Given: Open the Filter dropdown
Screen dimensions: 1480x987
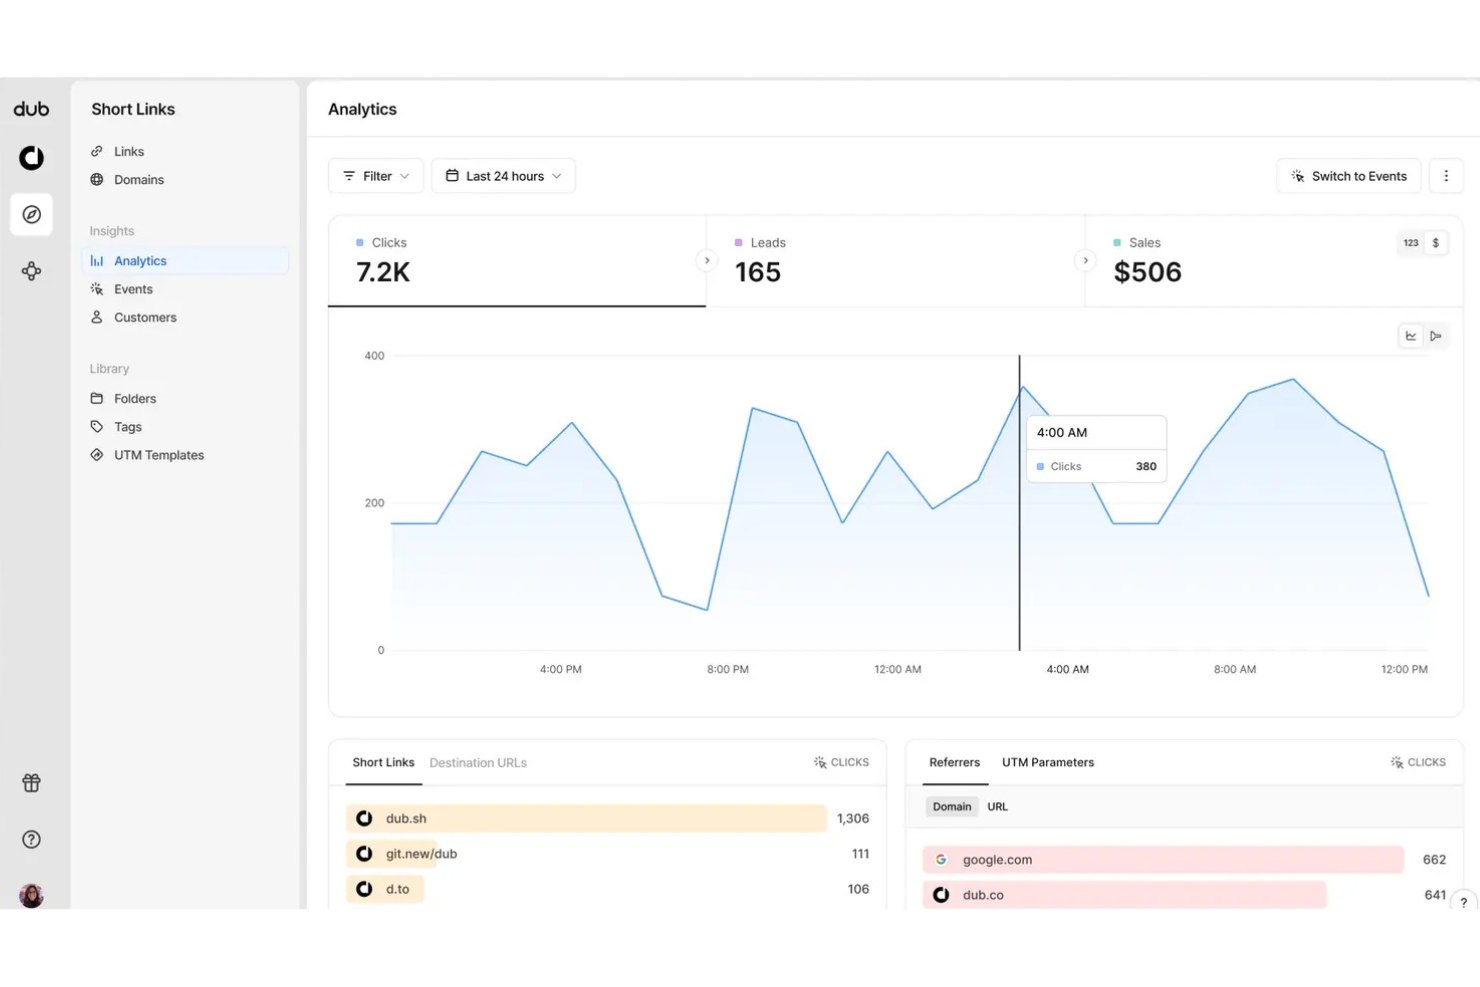Looking at the screenshot, I should [376, 176].
